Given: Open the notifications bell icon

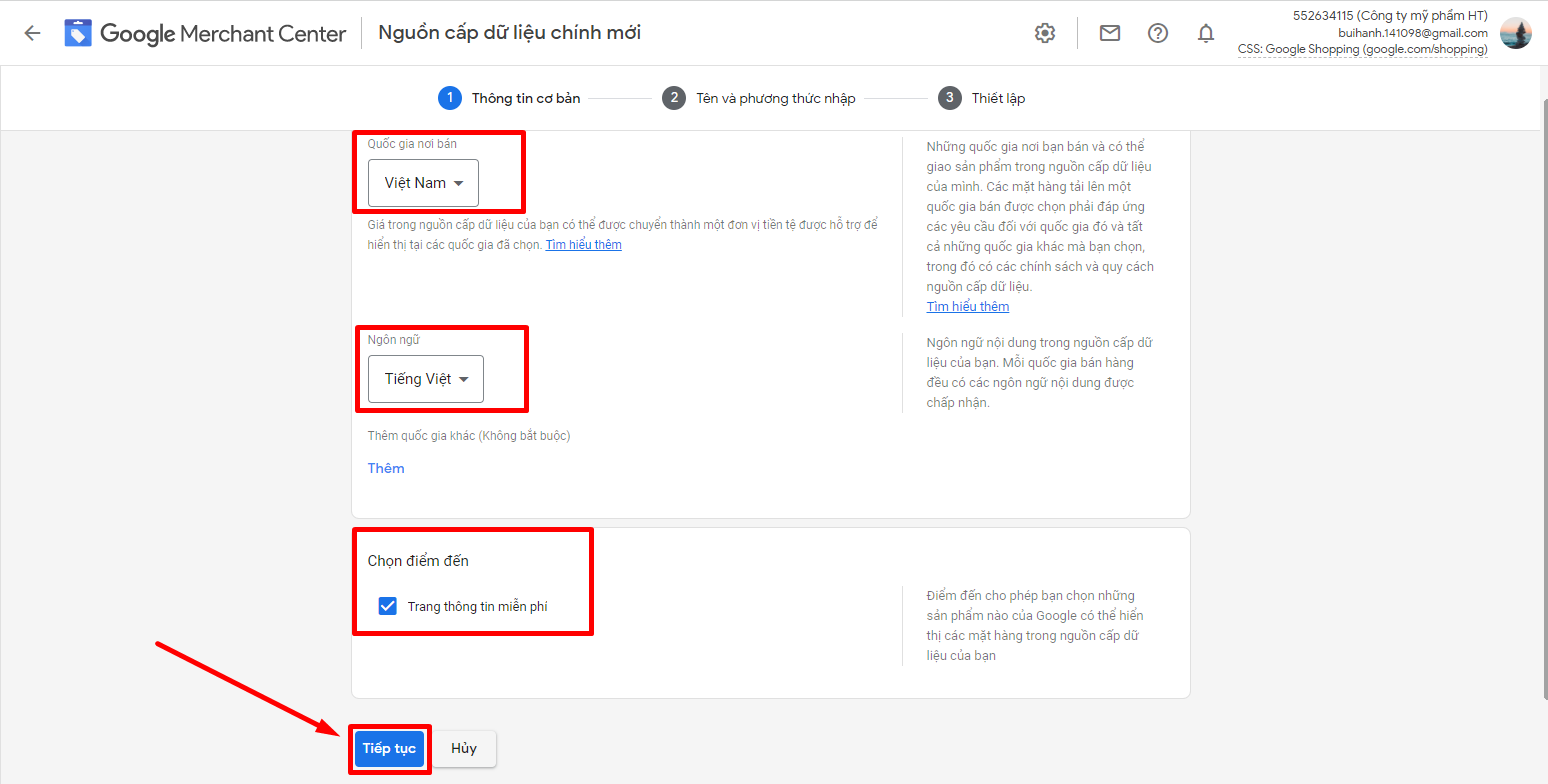Looking at the screenshot, I should [1206, 33].
